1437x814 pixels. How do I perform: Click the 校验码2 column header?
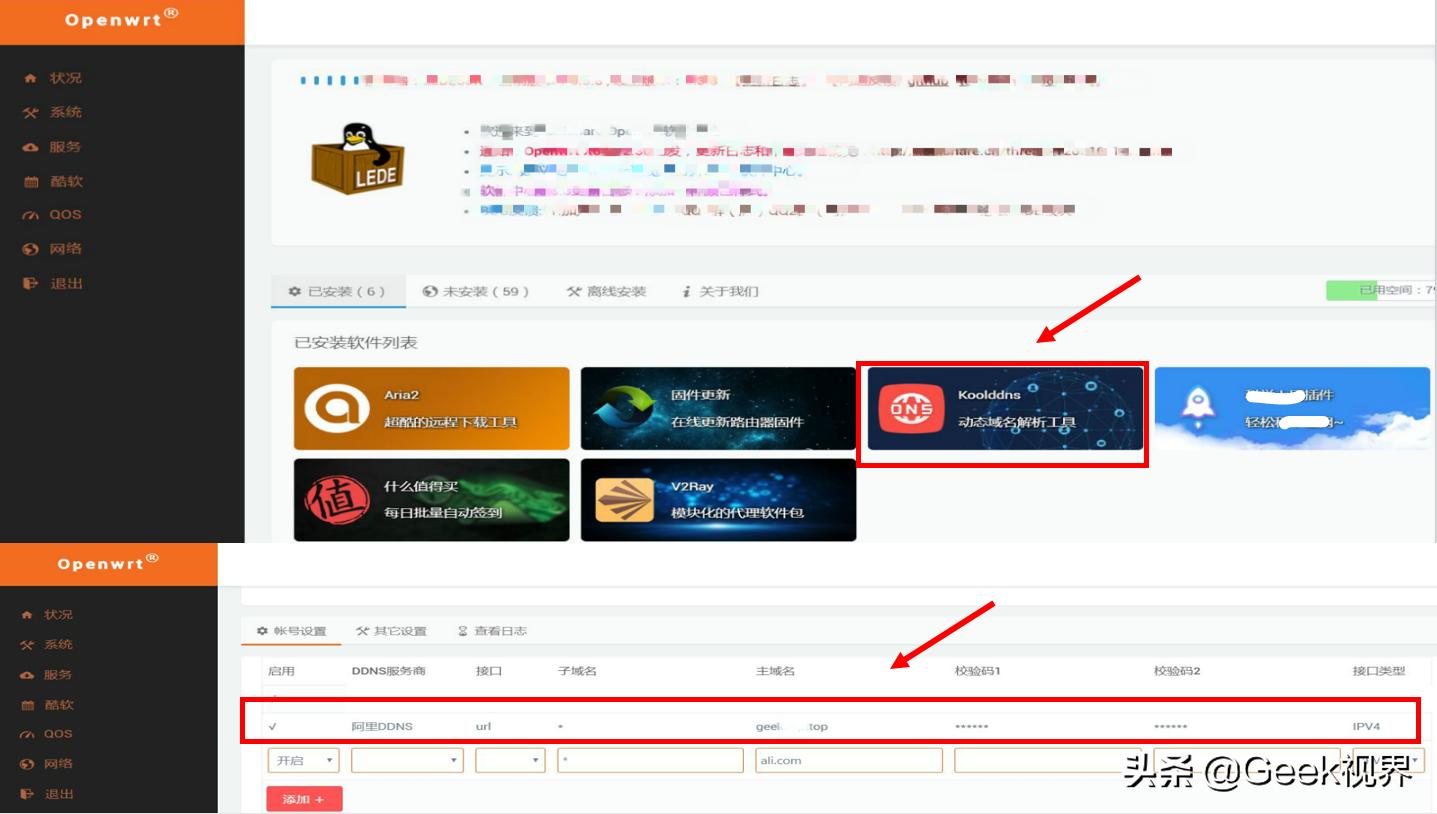(x=1176, y=671)
